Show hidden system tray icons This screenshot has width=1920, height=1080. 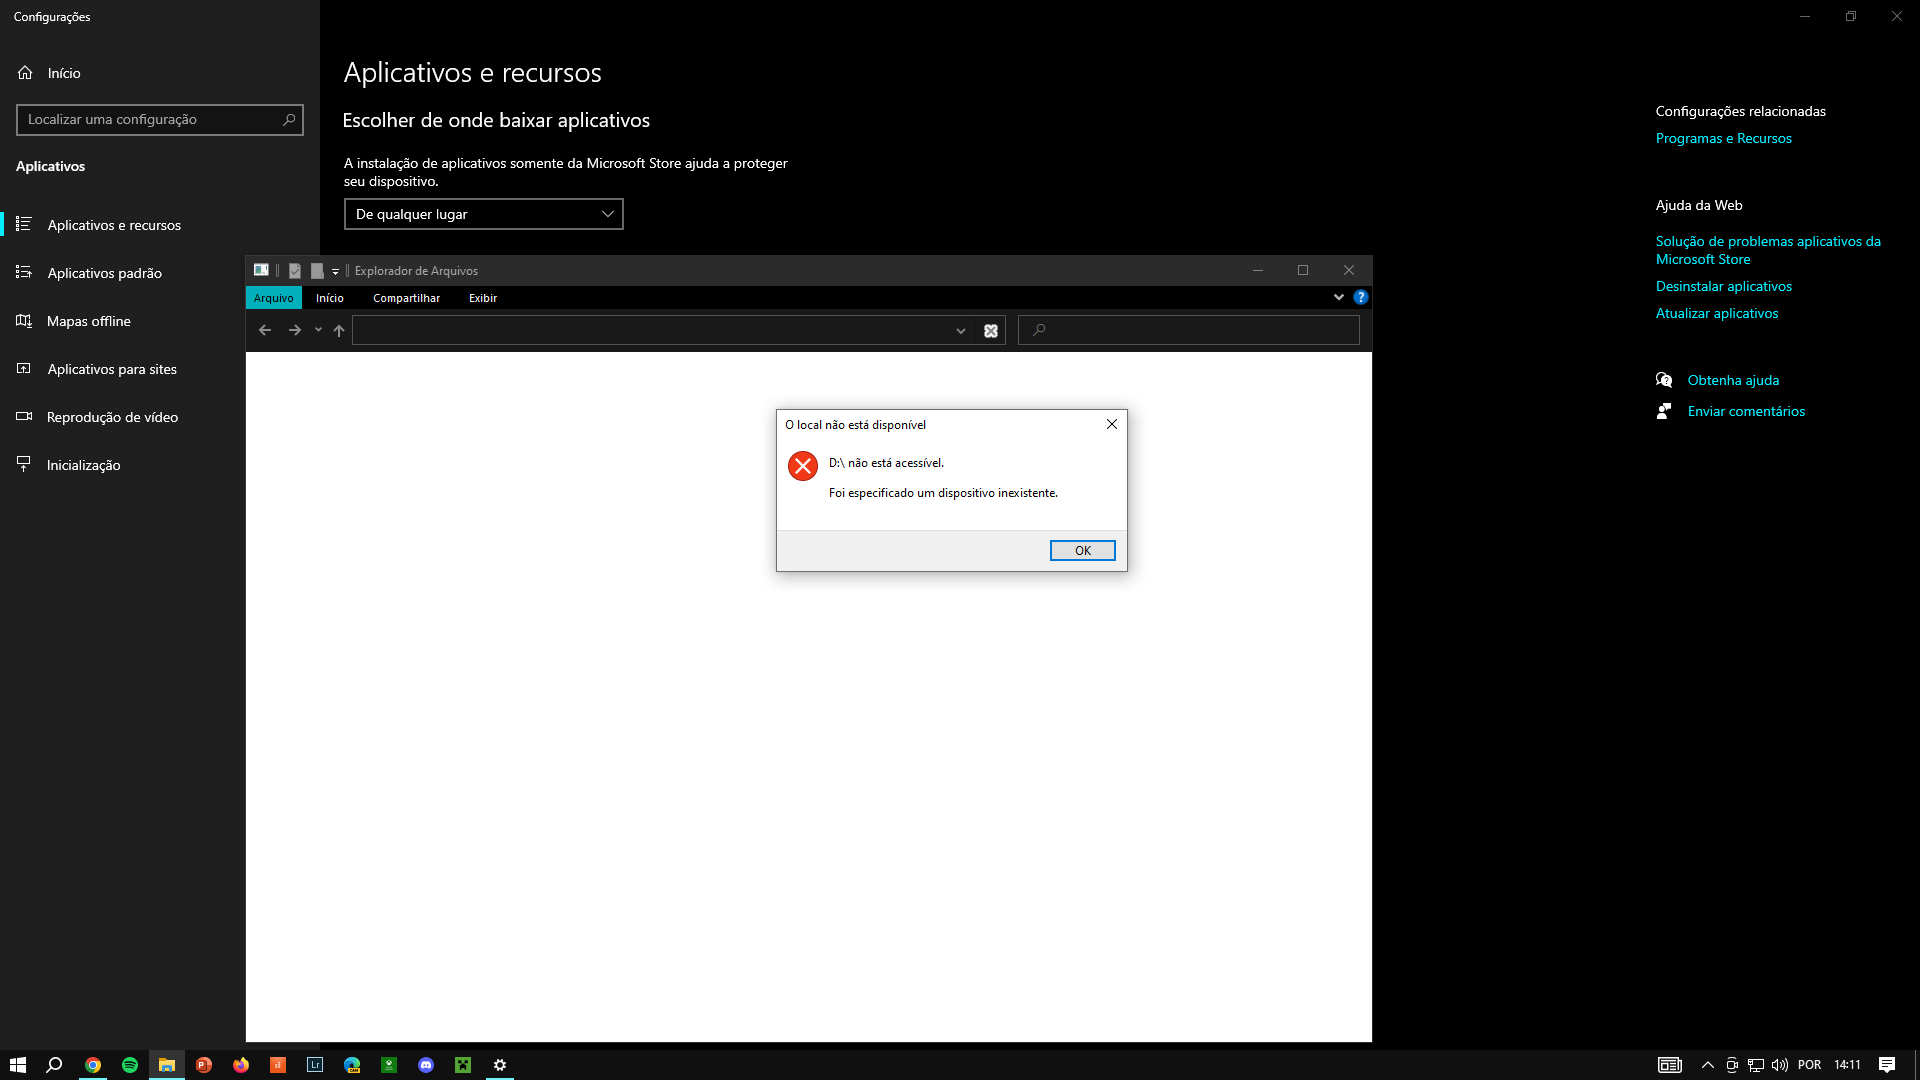coord(1708,1065)
